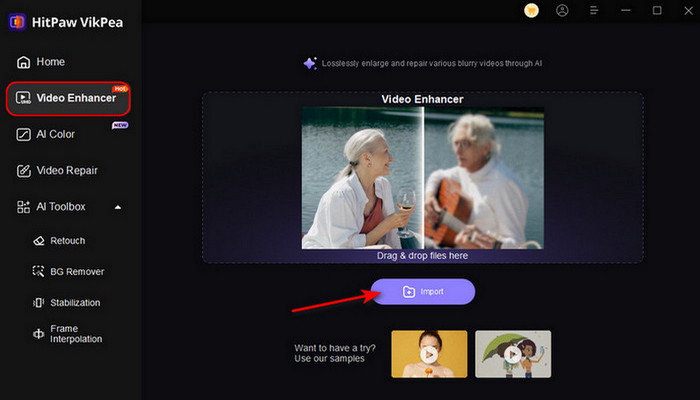
Task: Close the HitPaw VikPea window
Action: point(688,10)
